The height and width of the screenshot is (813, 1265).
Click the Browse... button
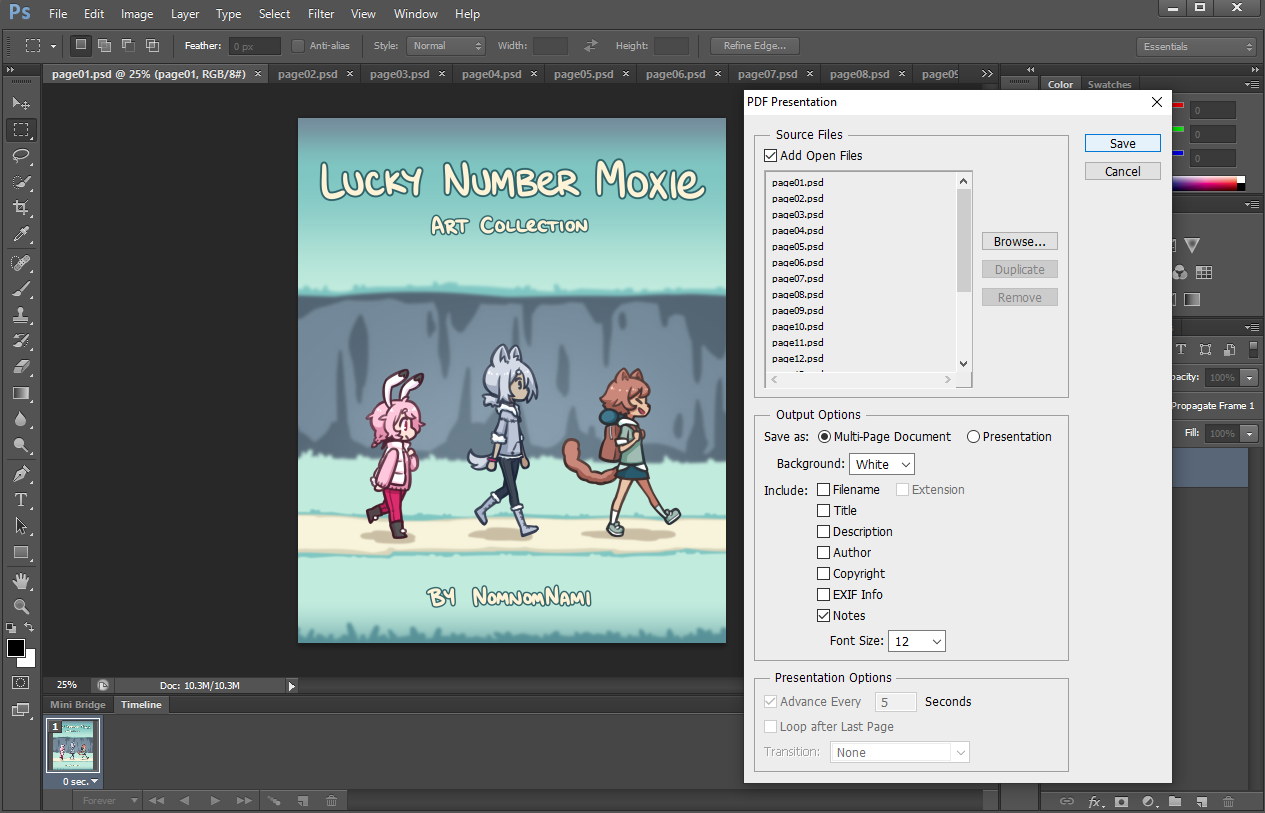click(x=1020, y=241)
